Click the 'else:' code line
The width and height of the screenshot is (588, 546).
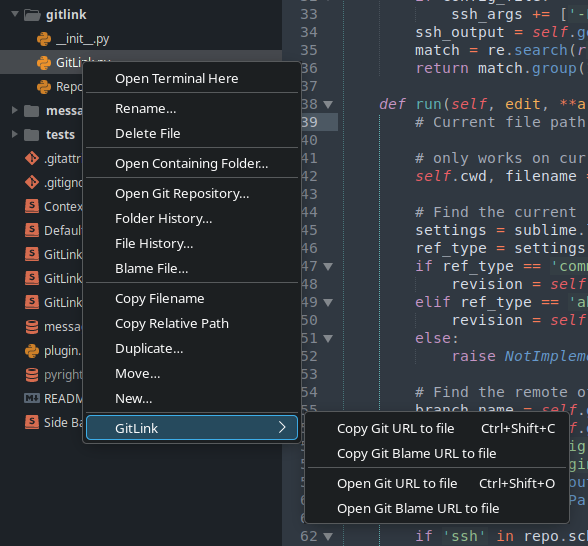pos(437,338)
